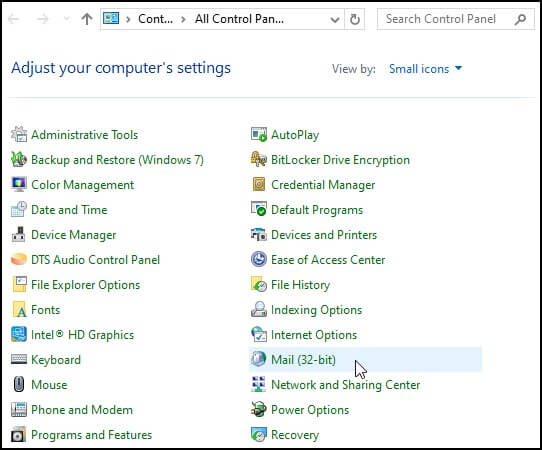Open the Phone and Modem link text

pyautogui.click(x=82, y=410)
